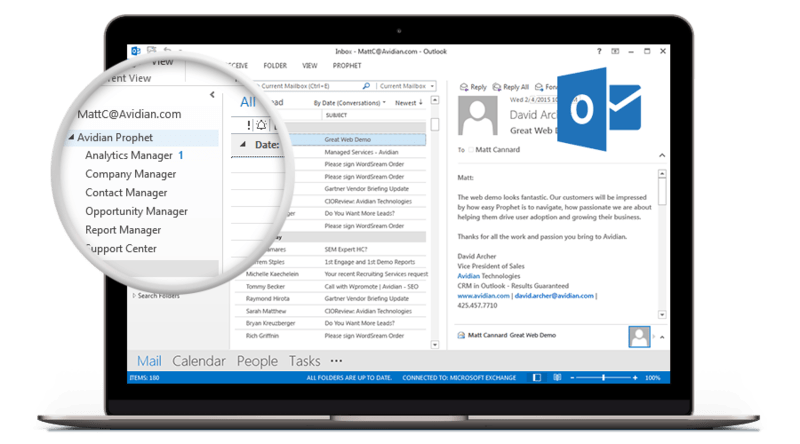Click the zoom slider handle
The image size is (800, 444).
point(604,378)
